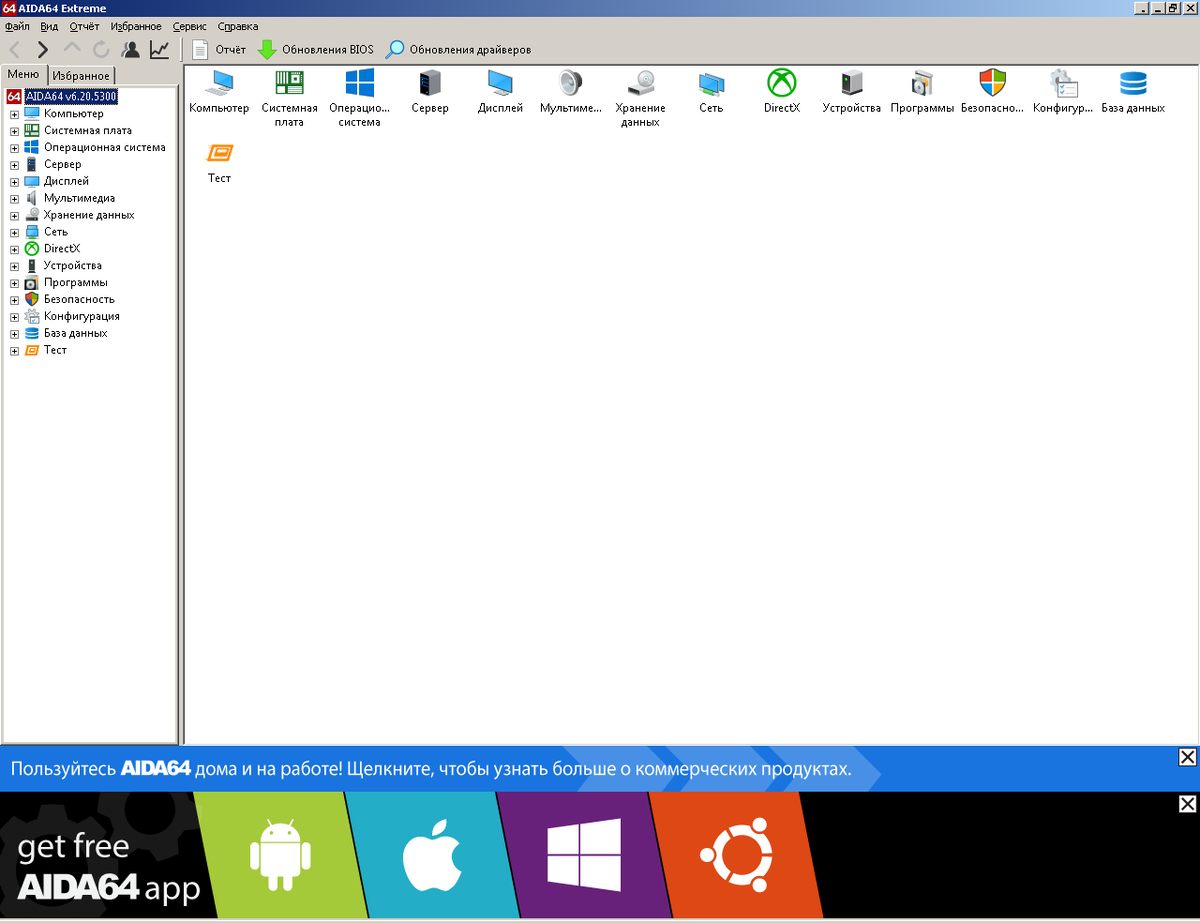Click the Apple logo in the banner
This screenshot has height=923, width=1200.
tap(431, 856)
